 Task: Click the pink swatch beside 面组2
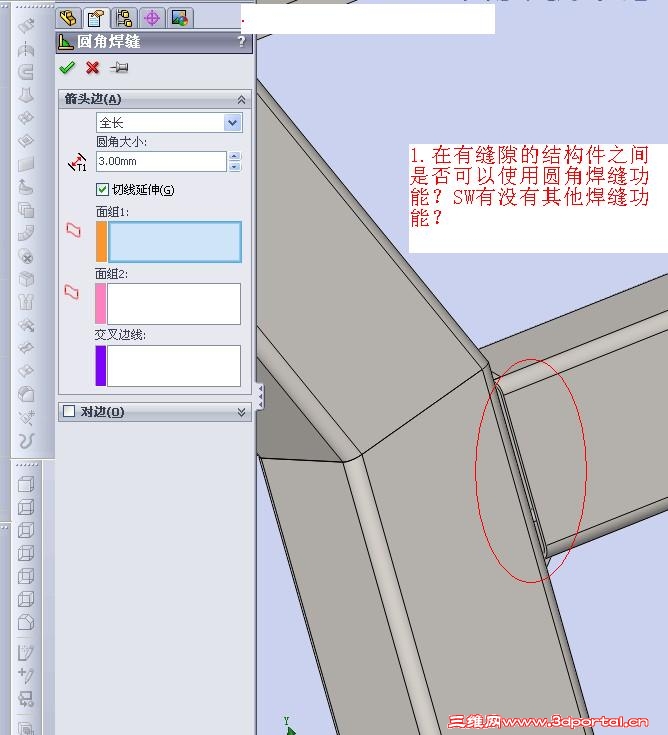pyautogui.click(x=100, y=304)
